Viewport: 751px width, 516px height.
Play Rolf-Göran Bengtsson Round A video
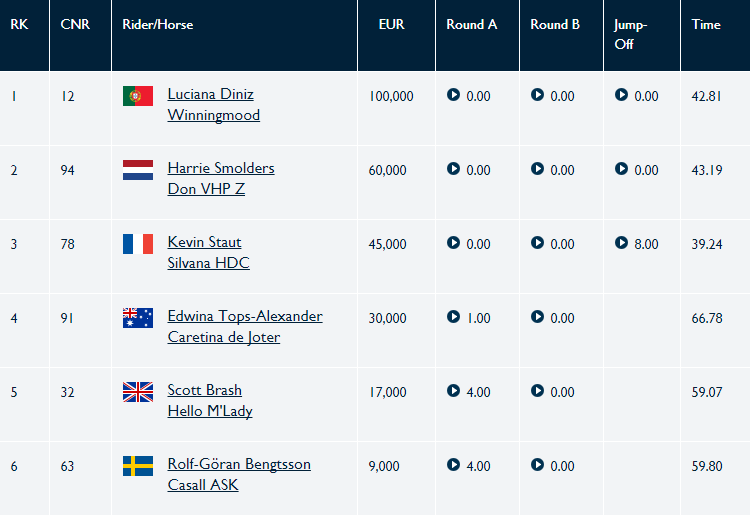pyautogui.click(x=453, y=465)
